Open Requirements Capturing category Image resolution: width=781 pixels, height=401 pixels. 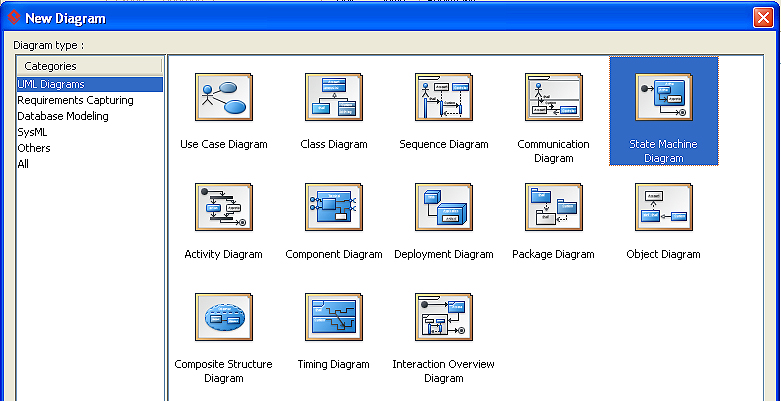pyautogui.click(x=75, y=100)
